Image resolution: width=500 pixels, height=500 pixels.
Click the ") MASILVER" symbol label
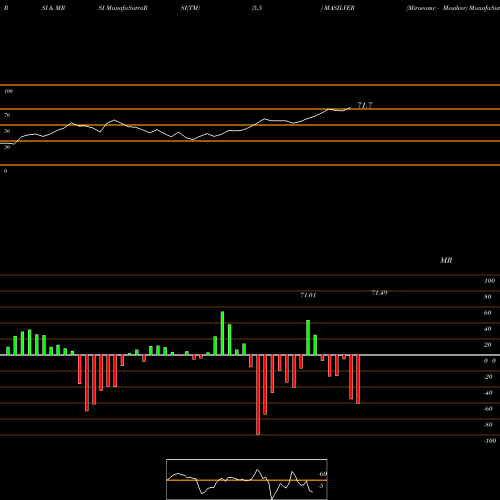click(x=337, y=8)
